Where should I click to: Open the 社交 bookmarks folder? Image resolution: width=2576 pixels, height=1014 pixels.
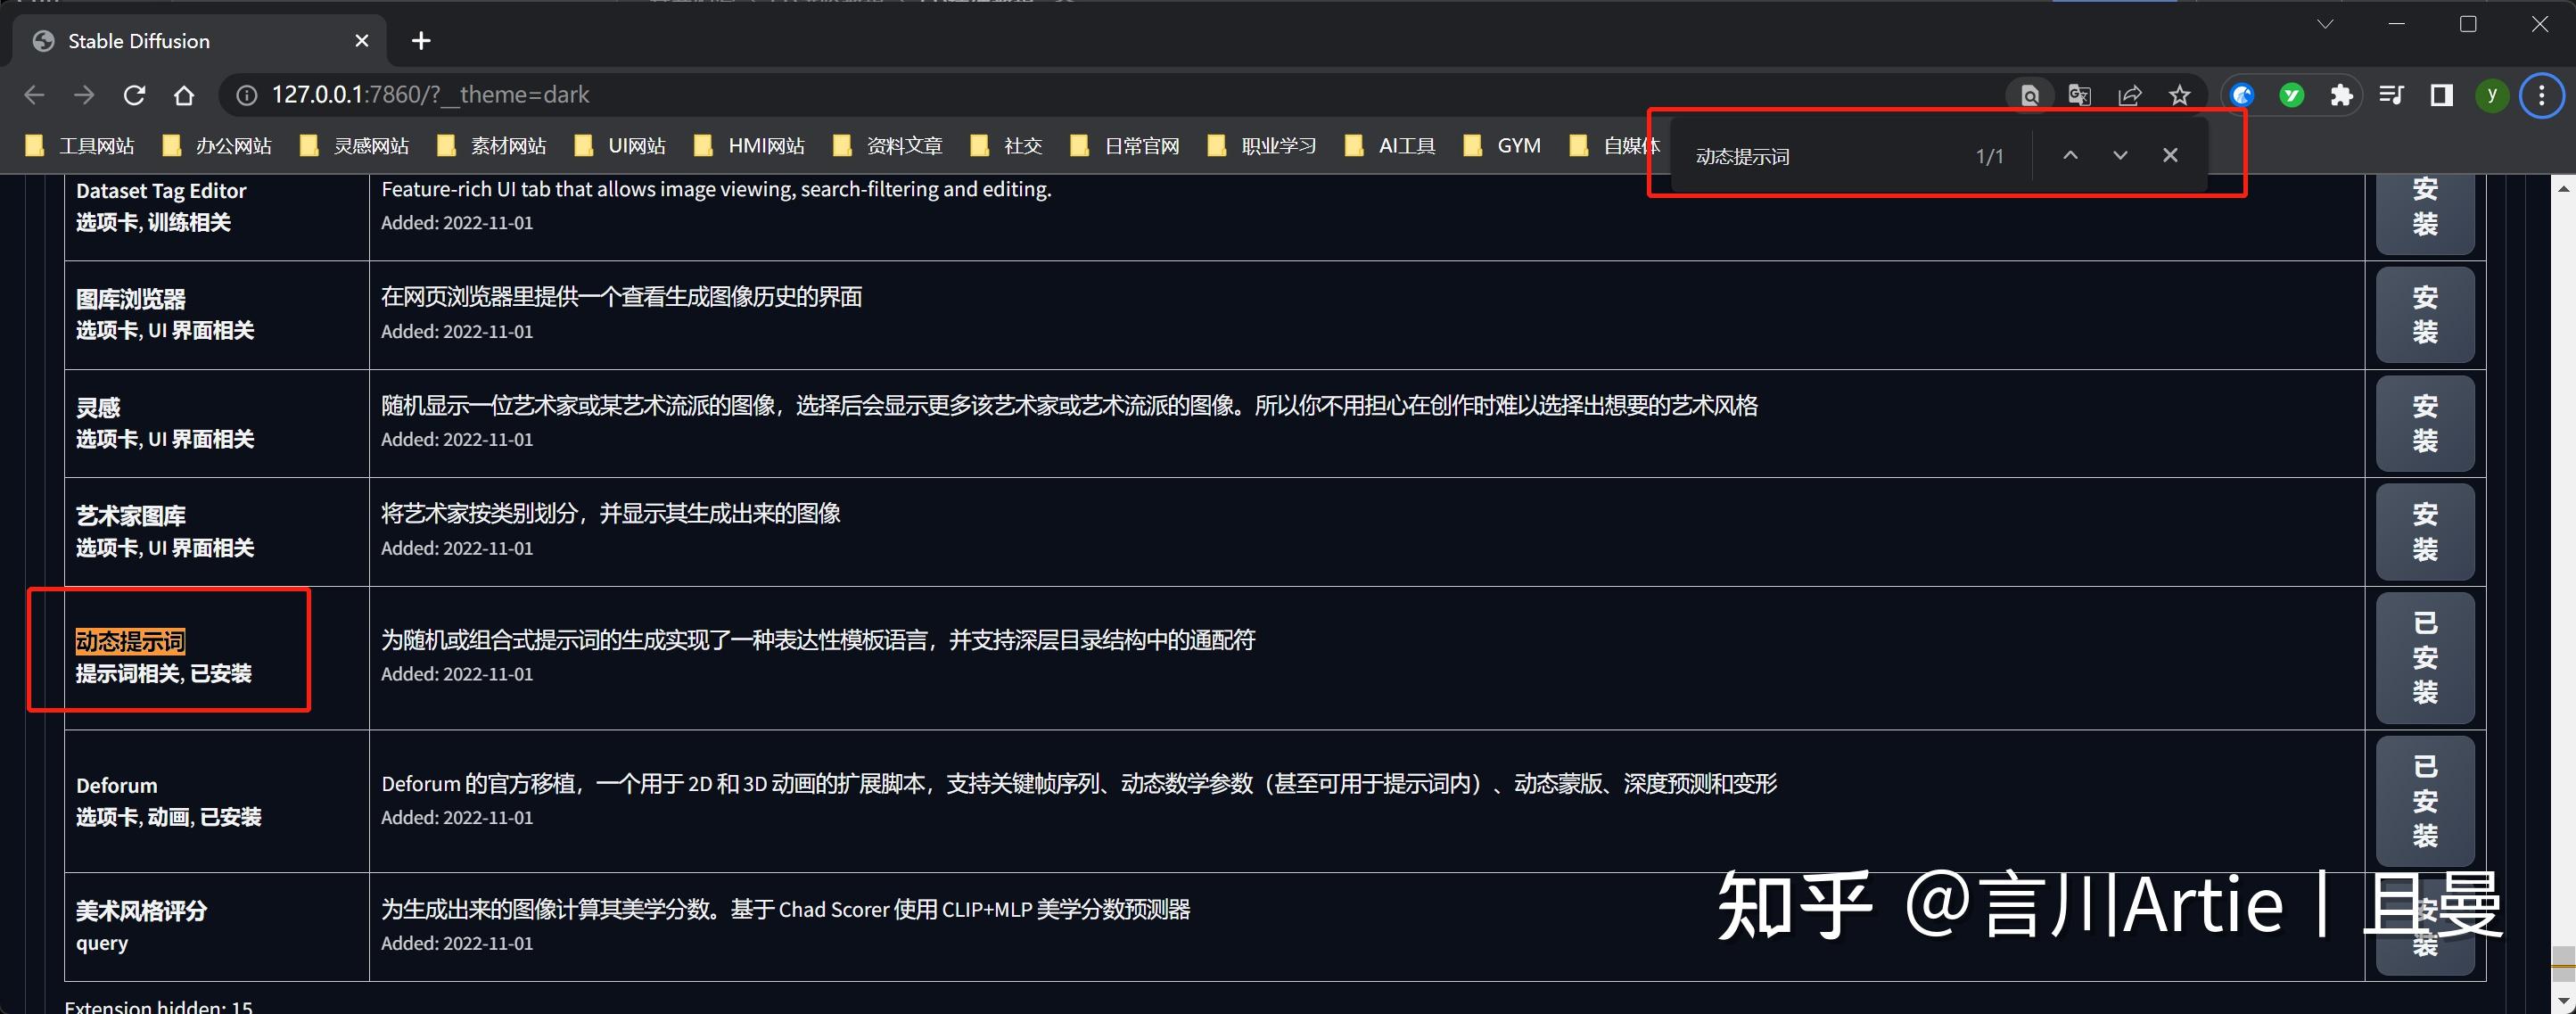[1023, 145]
